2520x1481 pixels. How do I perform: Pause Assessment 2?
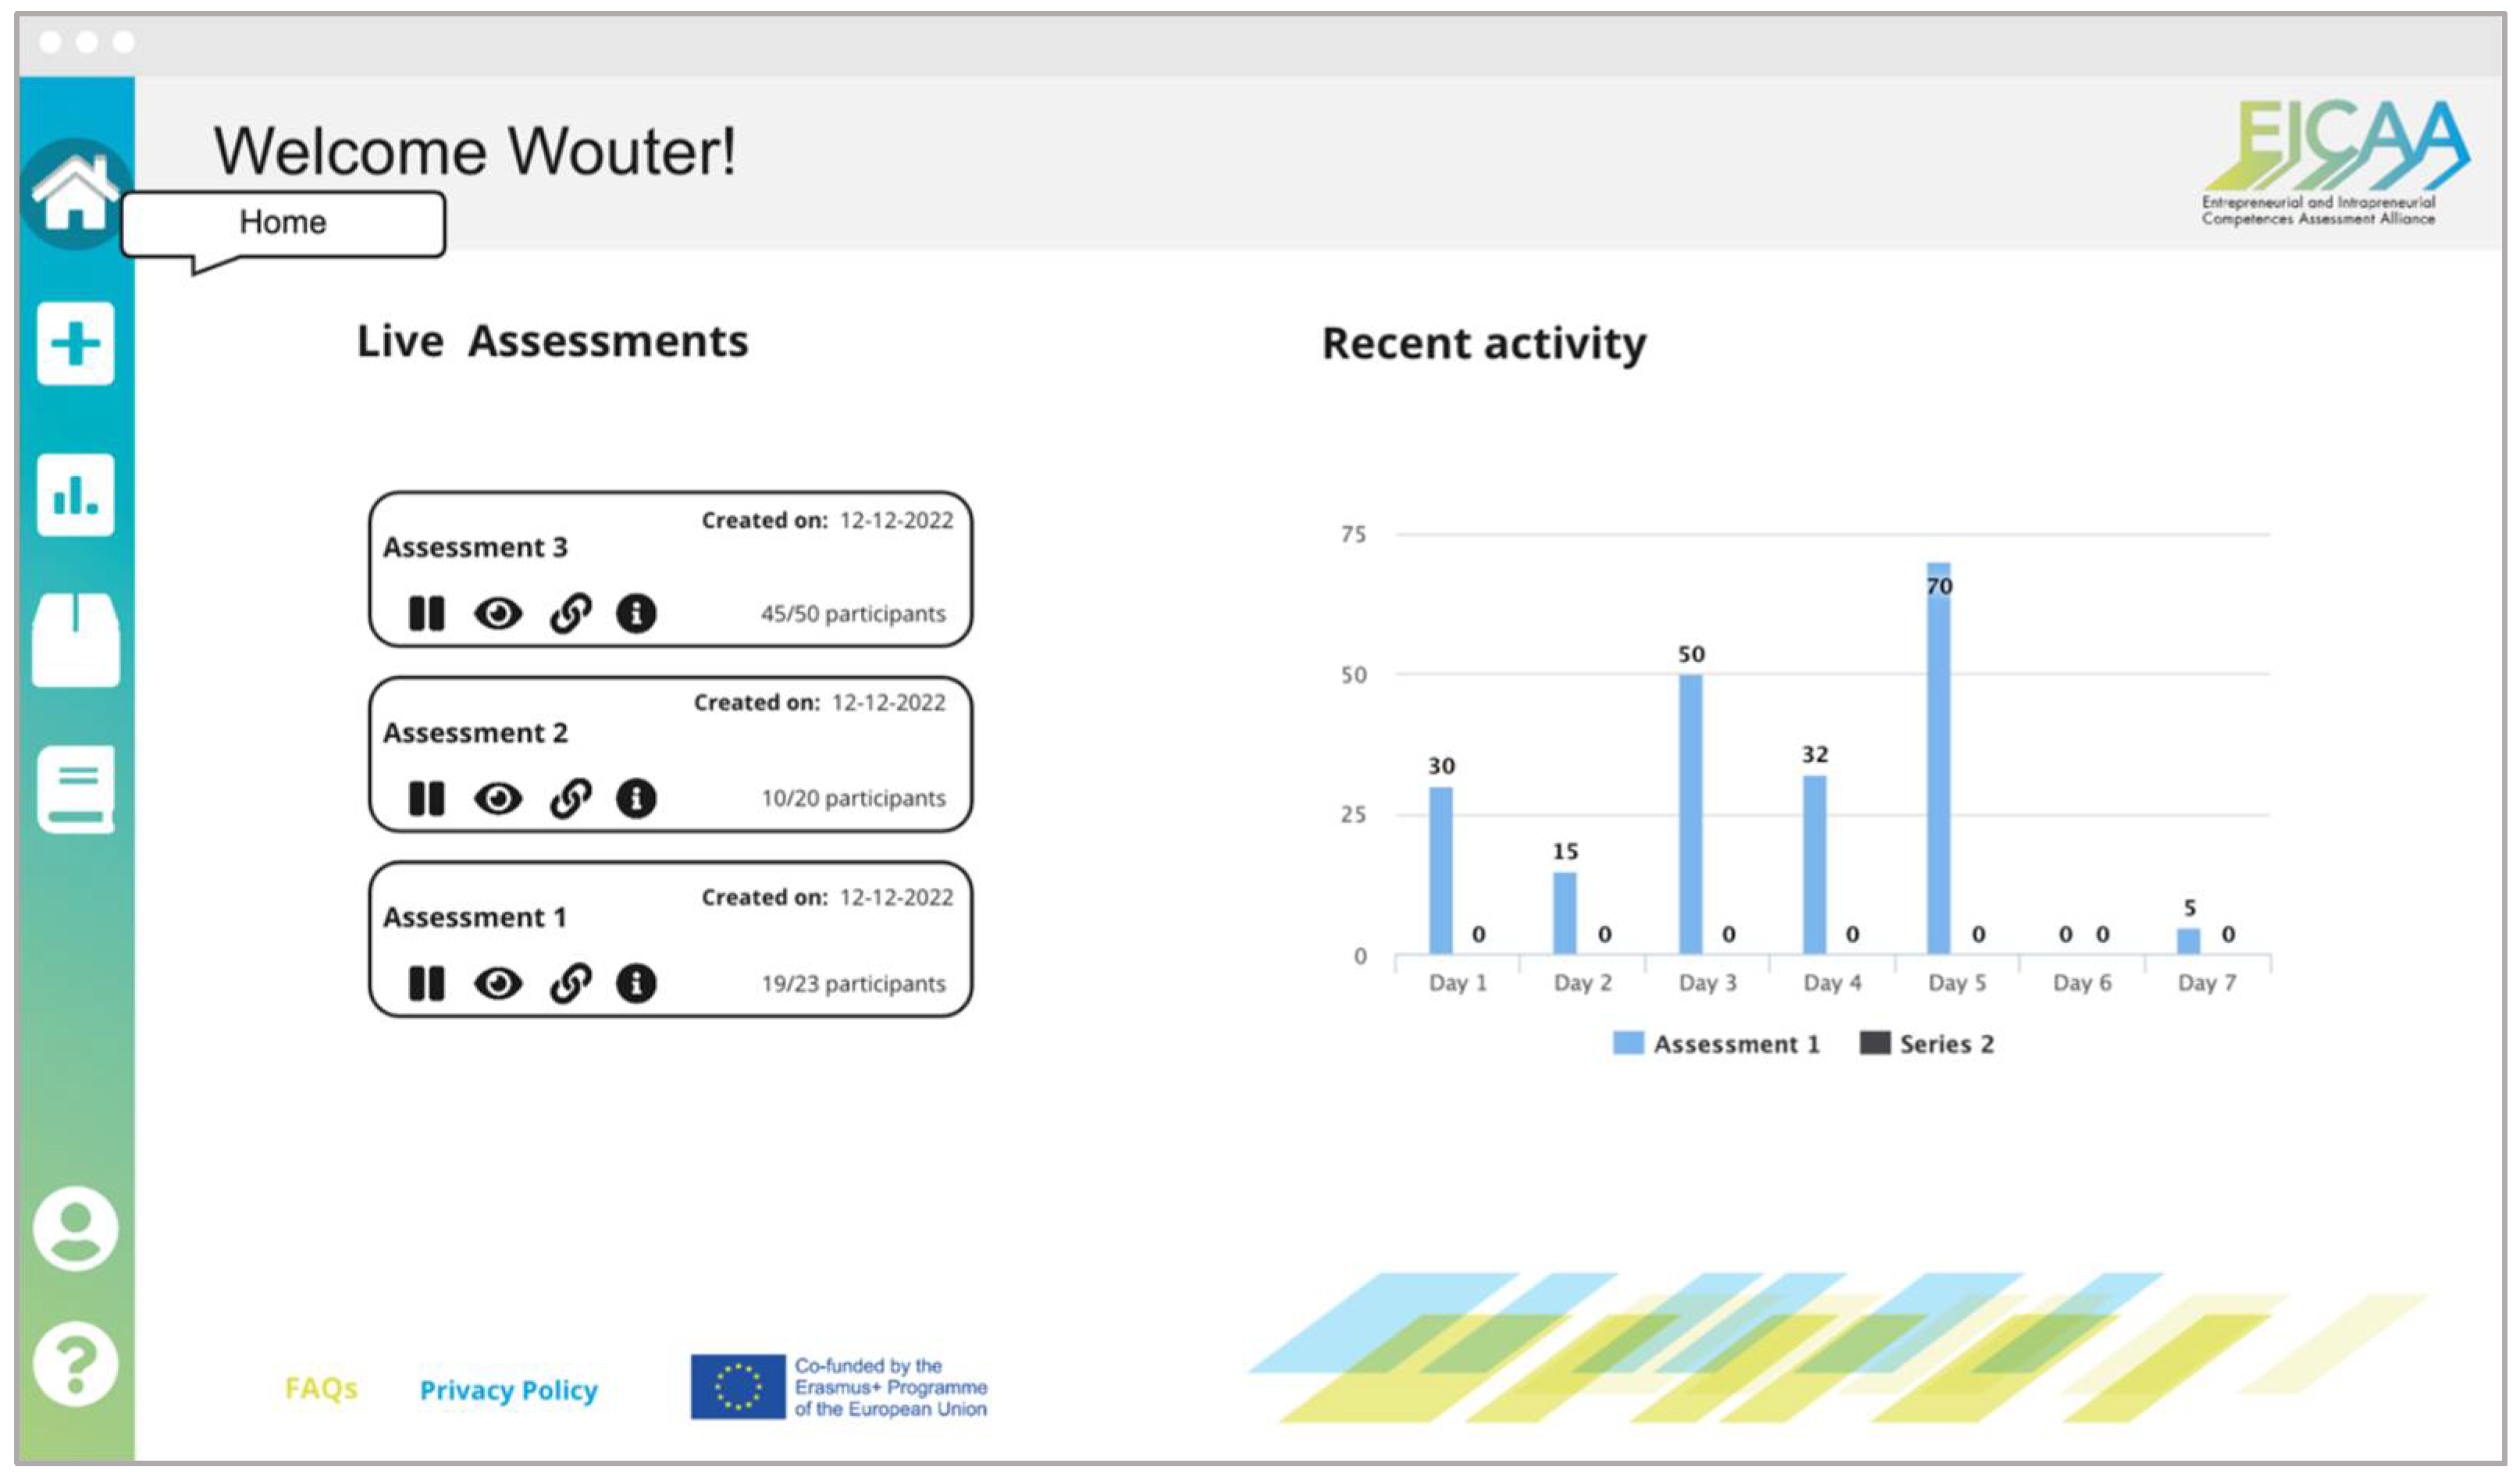[x=426, y=798]
